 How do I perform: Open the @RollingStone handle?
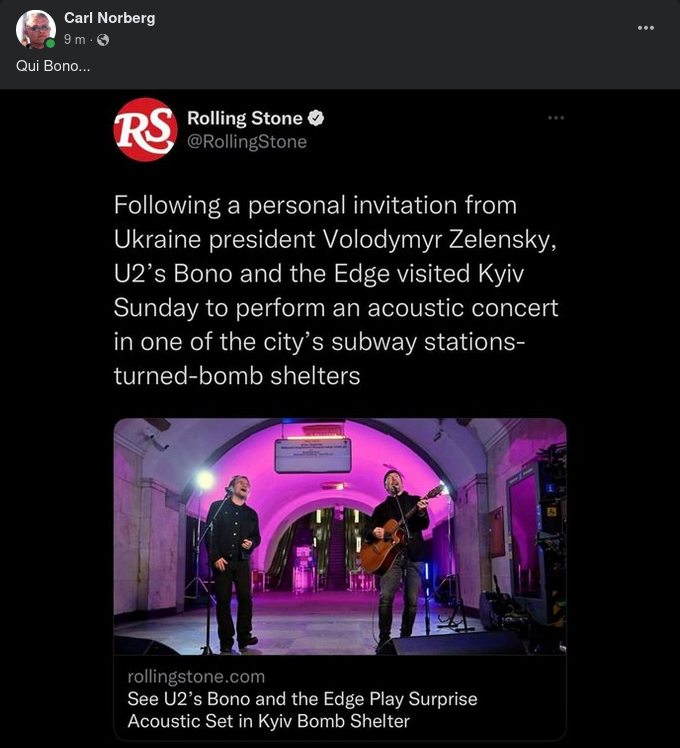tap(247, 142)
